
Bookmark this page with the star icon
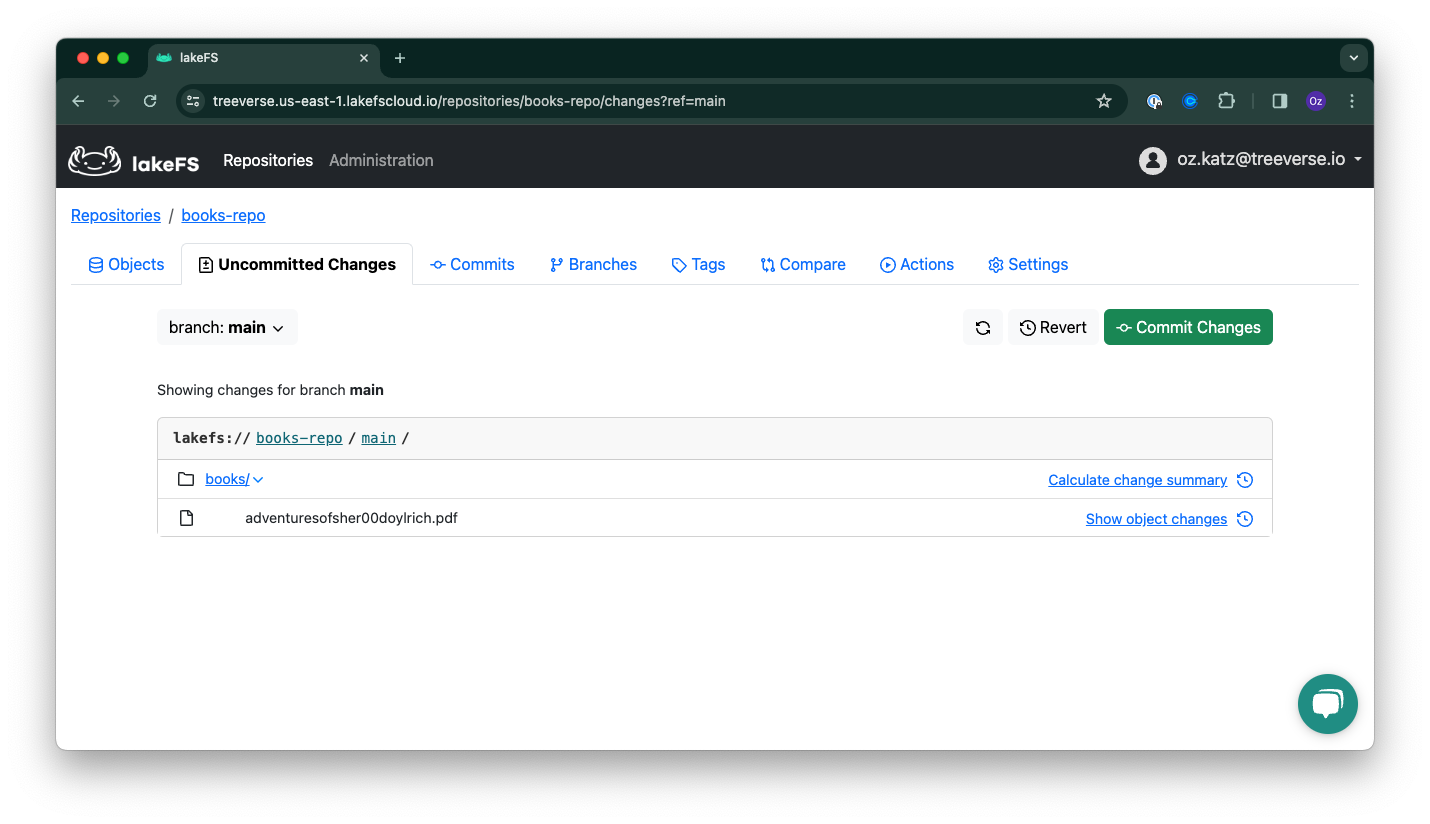click(1104, 101)
